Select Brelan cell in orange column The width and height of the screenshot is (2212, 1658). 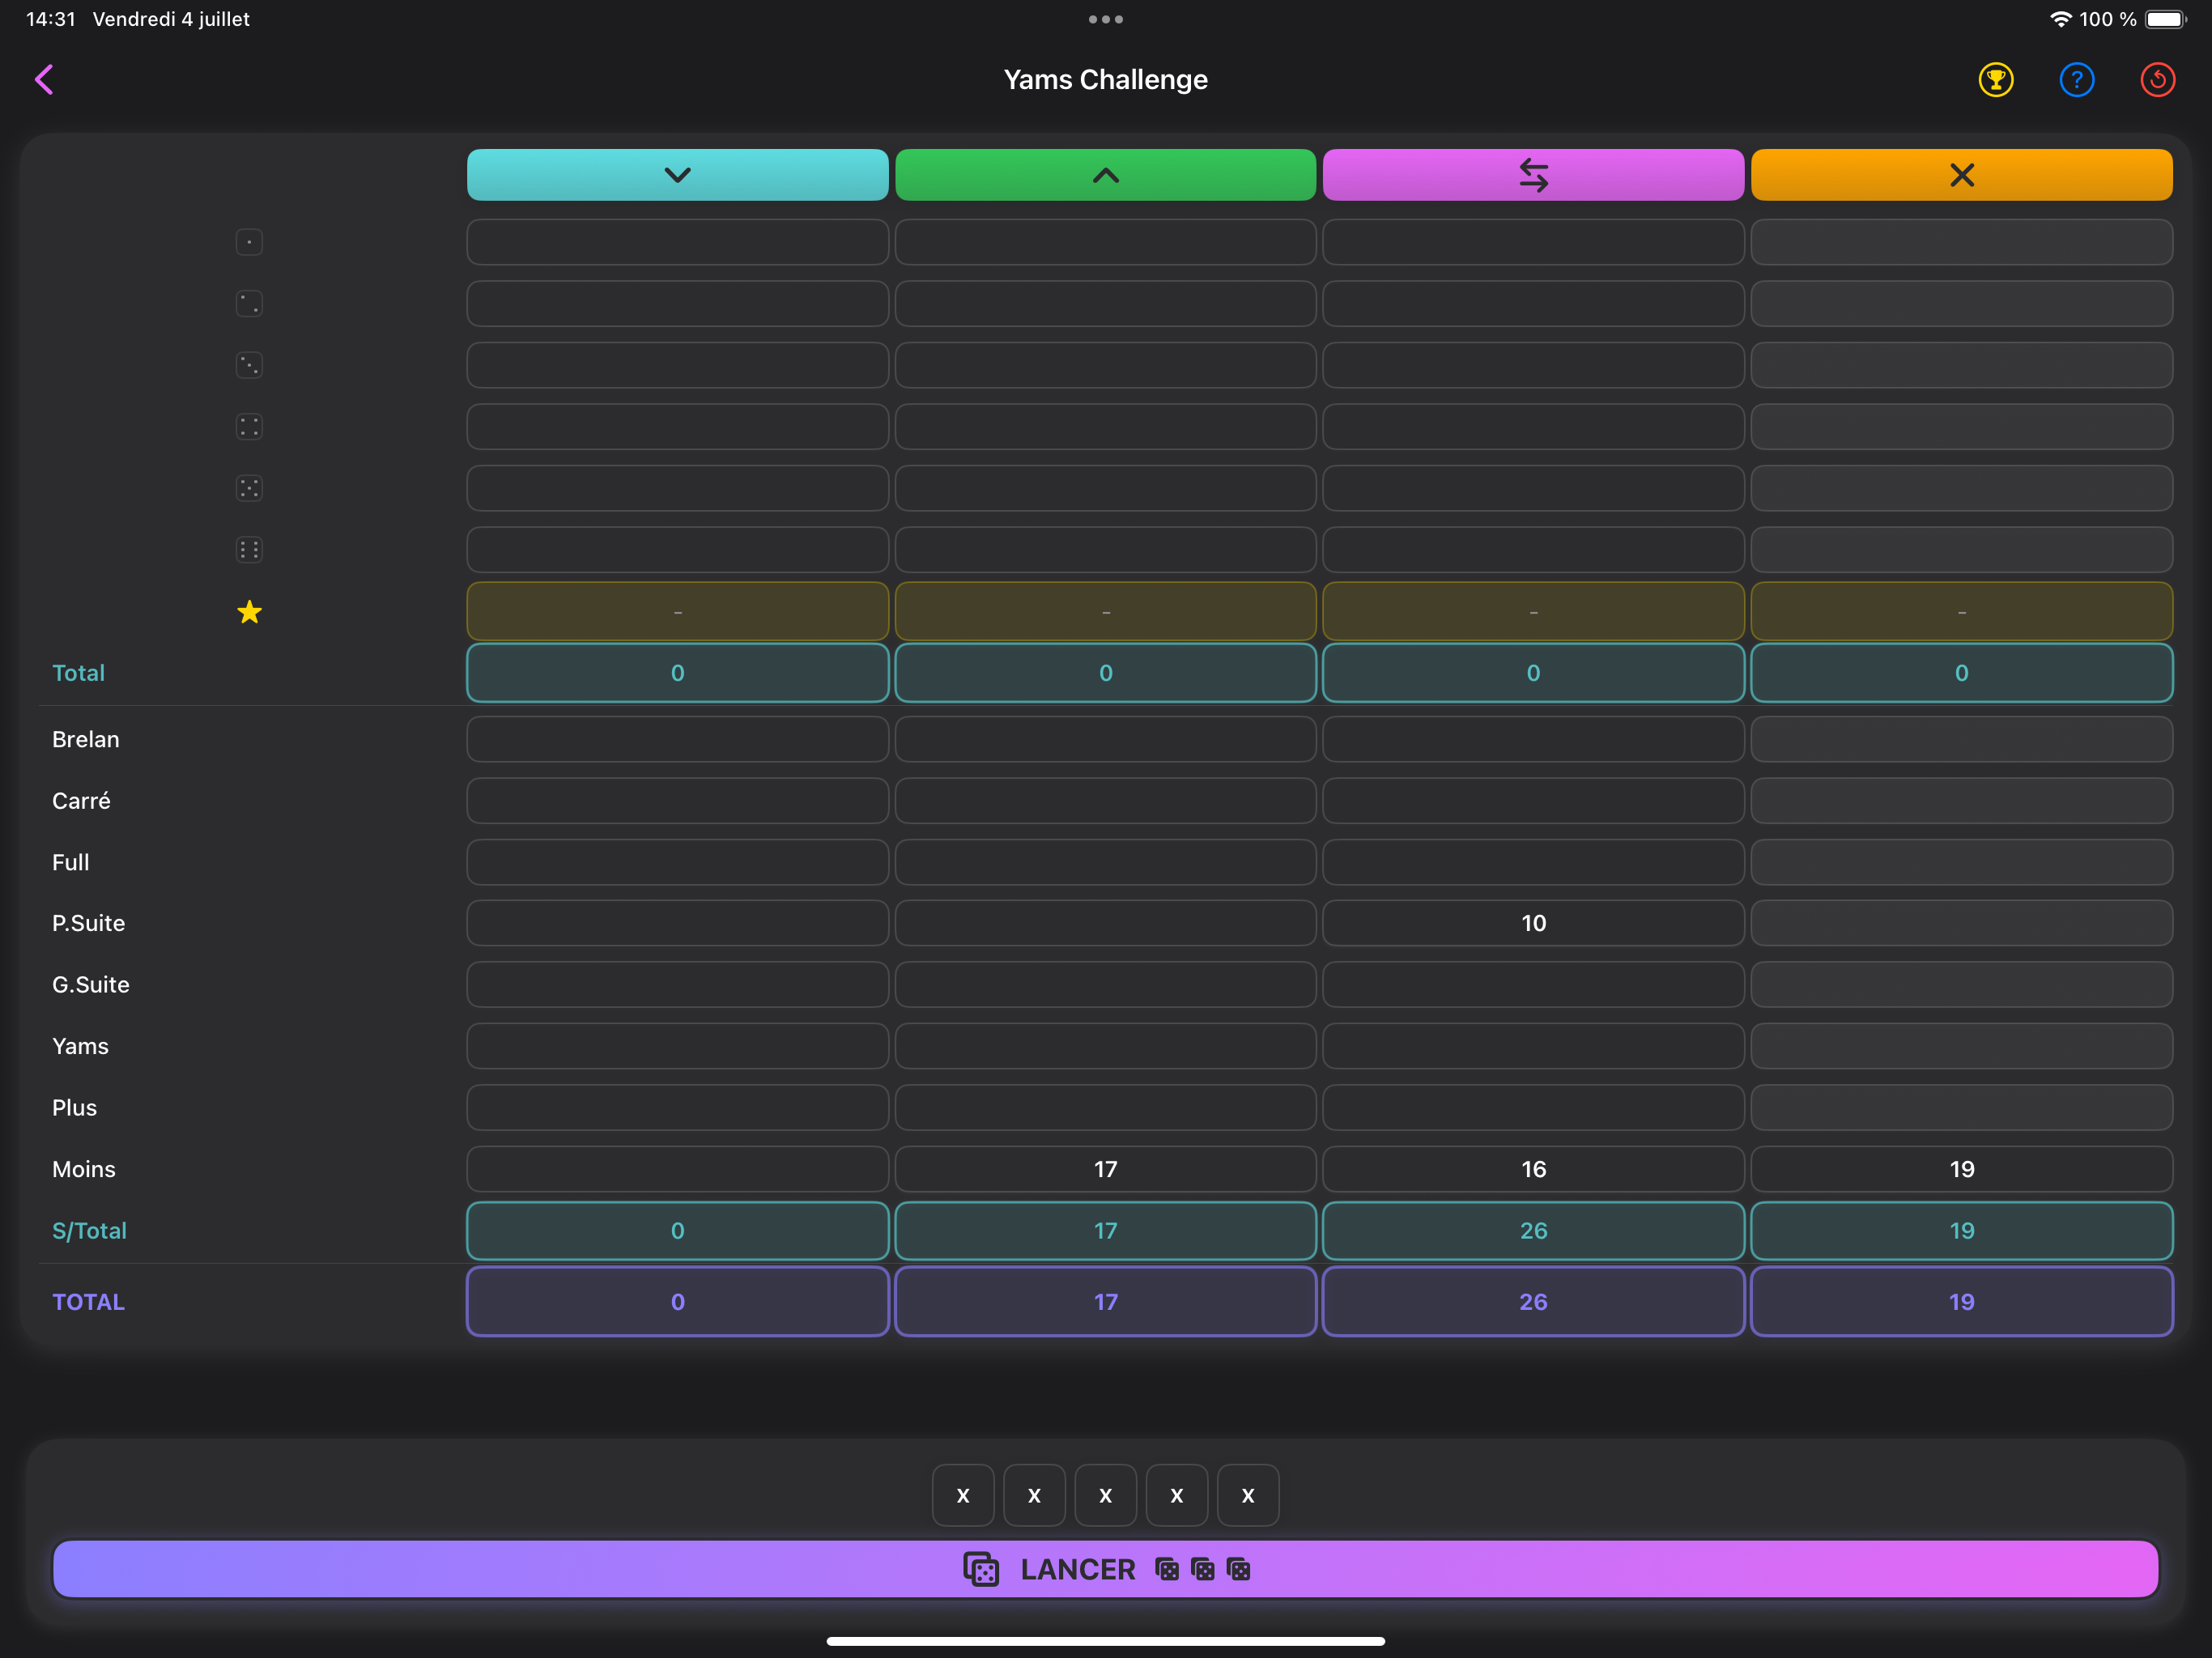coord(1961,739)
